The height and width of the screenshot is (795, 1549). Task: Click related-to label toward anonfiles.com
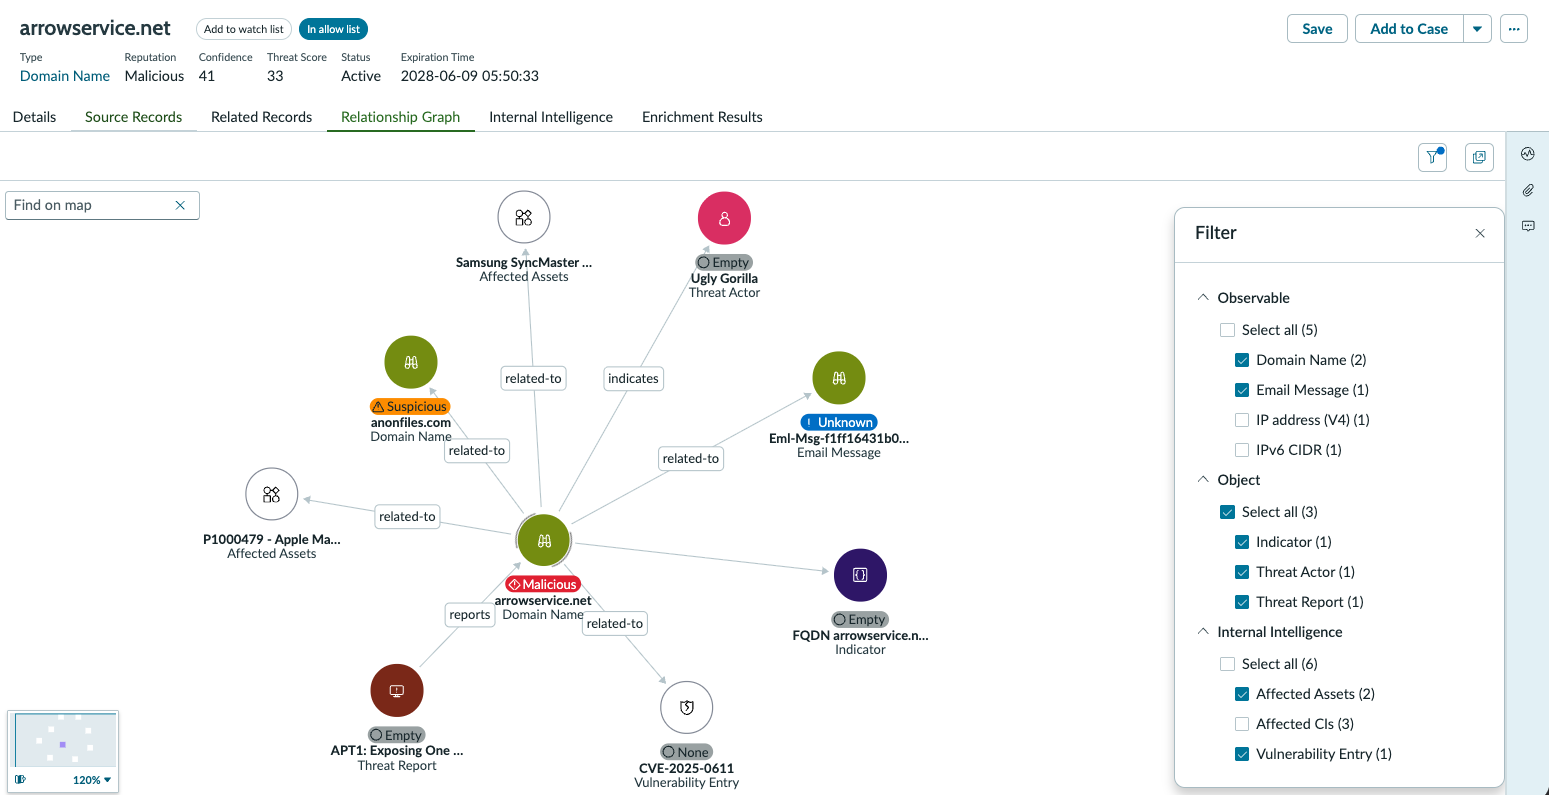[x=477, y=450]
